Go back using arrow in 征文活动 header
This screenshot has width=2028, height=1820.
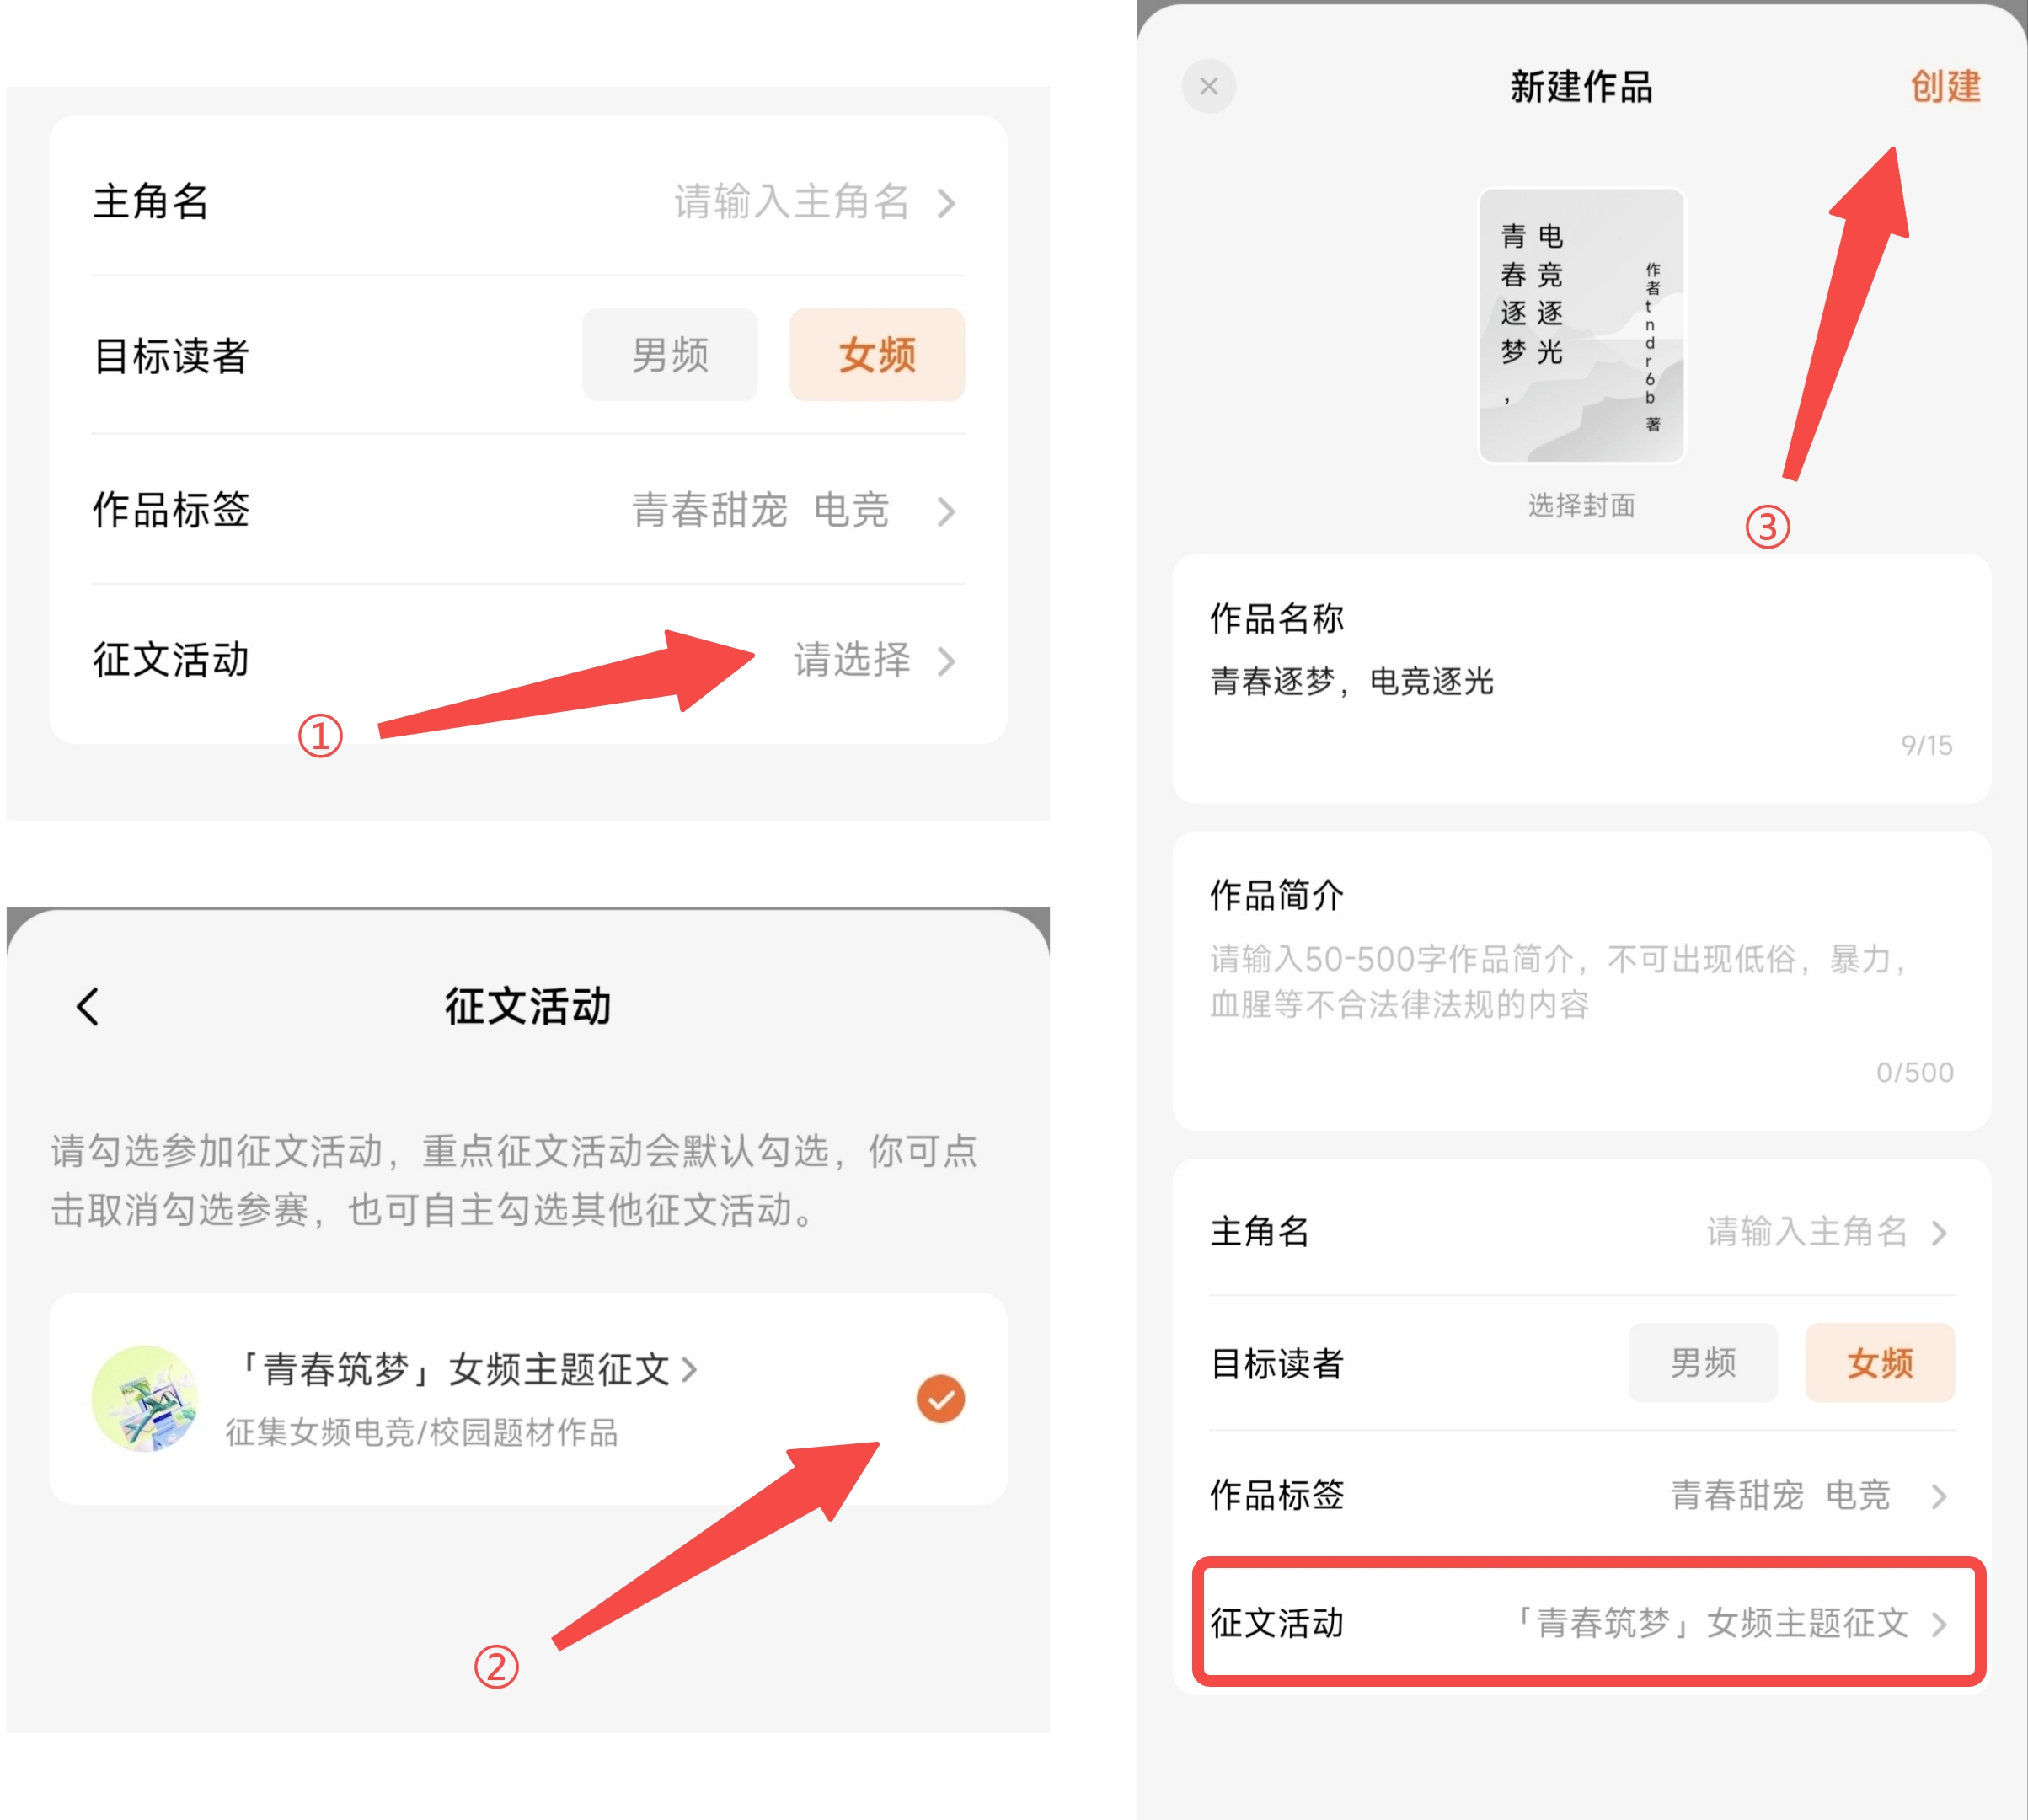pos(88,1006)
